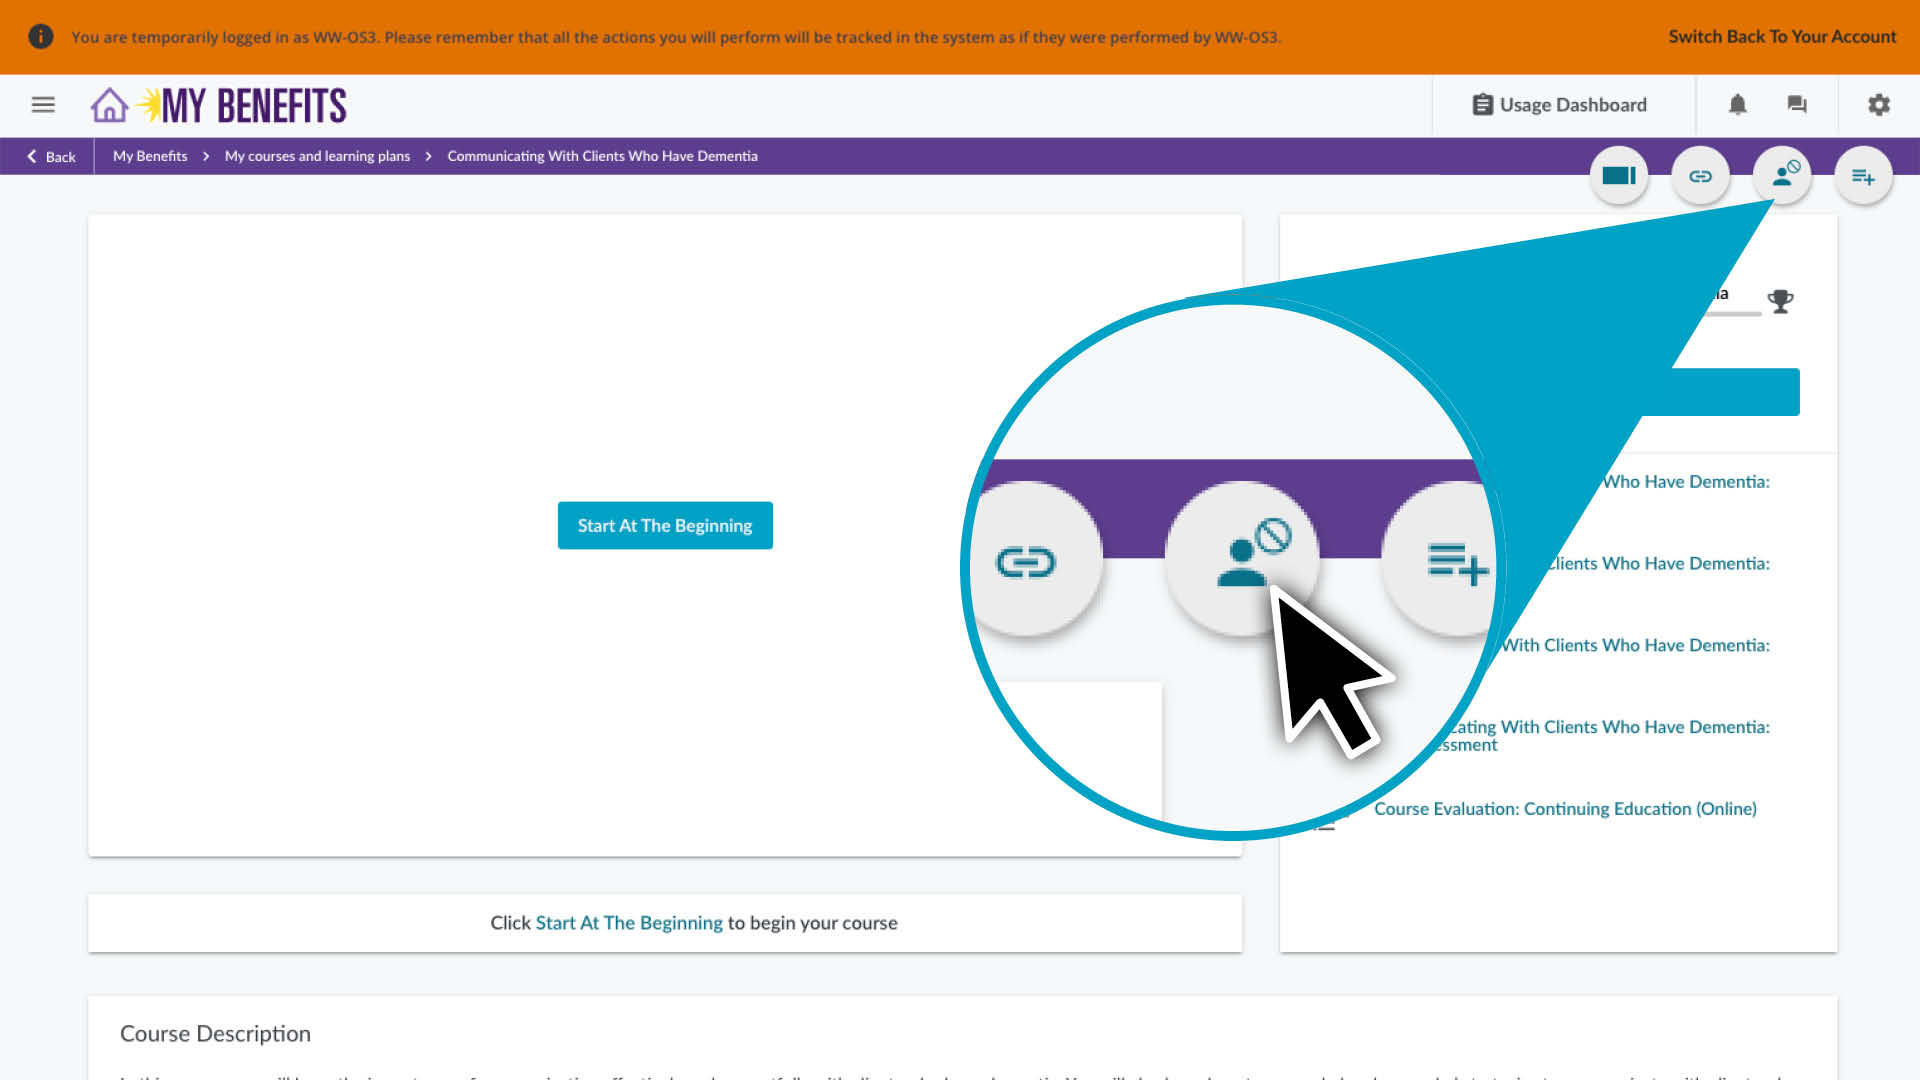This screenshot has width=1920, height=1080.
Task: Open the notifications bell
Action: (1738, 104)
